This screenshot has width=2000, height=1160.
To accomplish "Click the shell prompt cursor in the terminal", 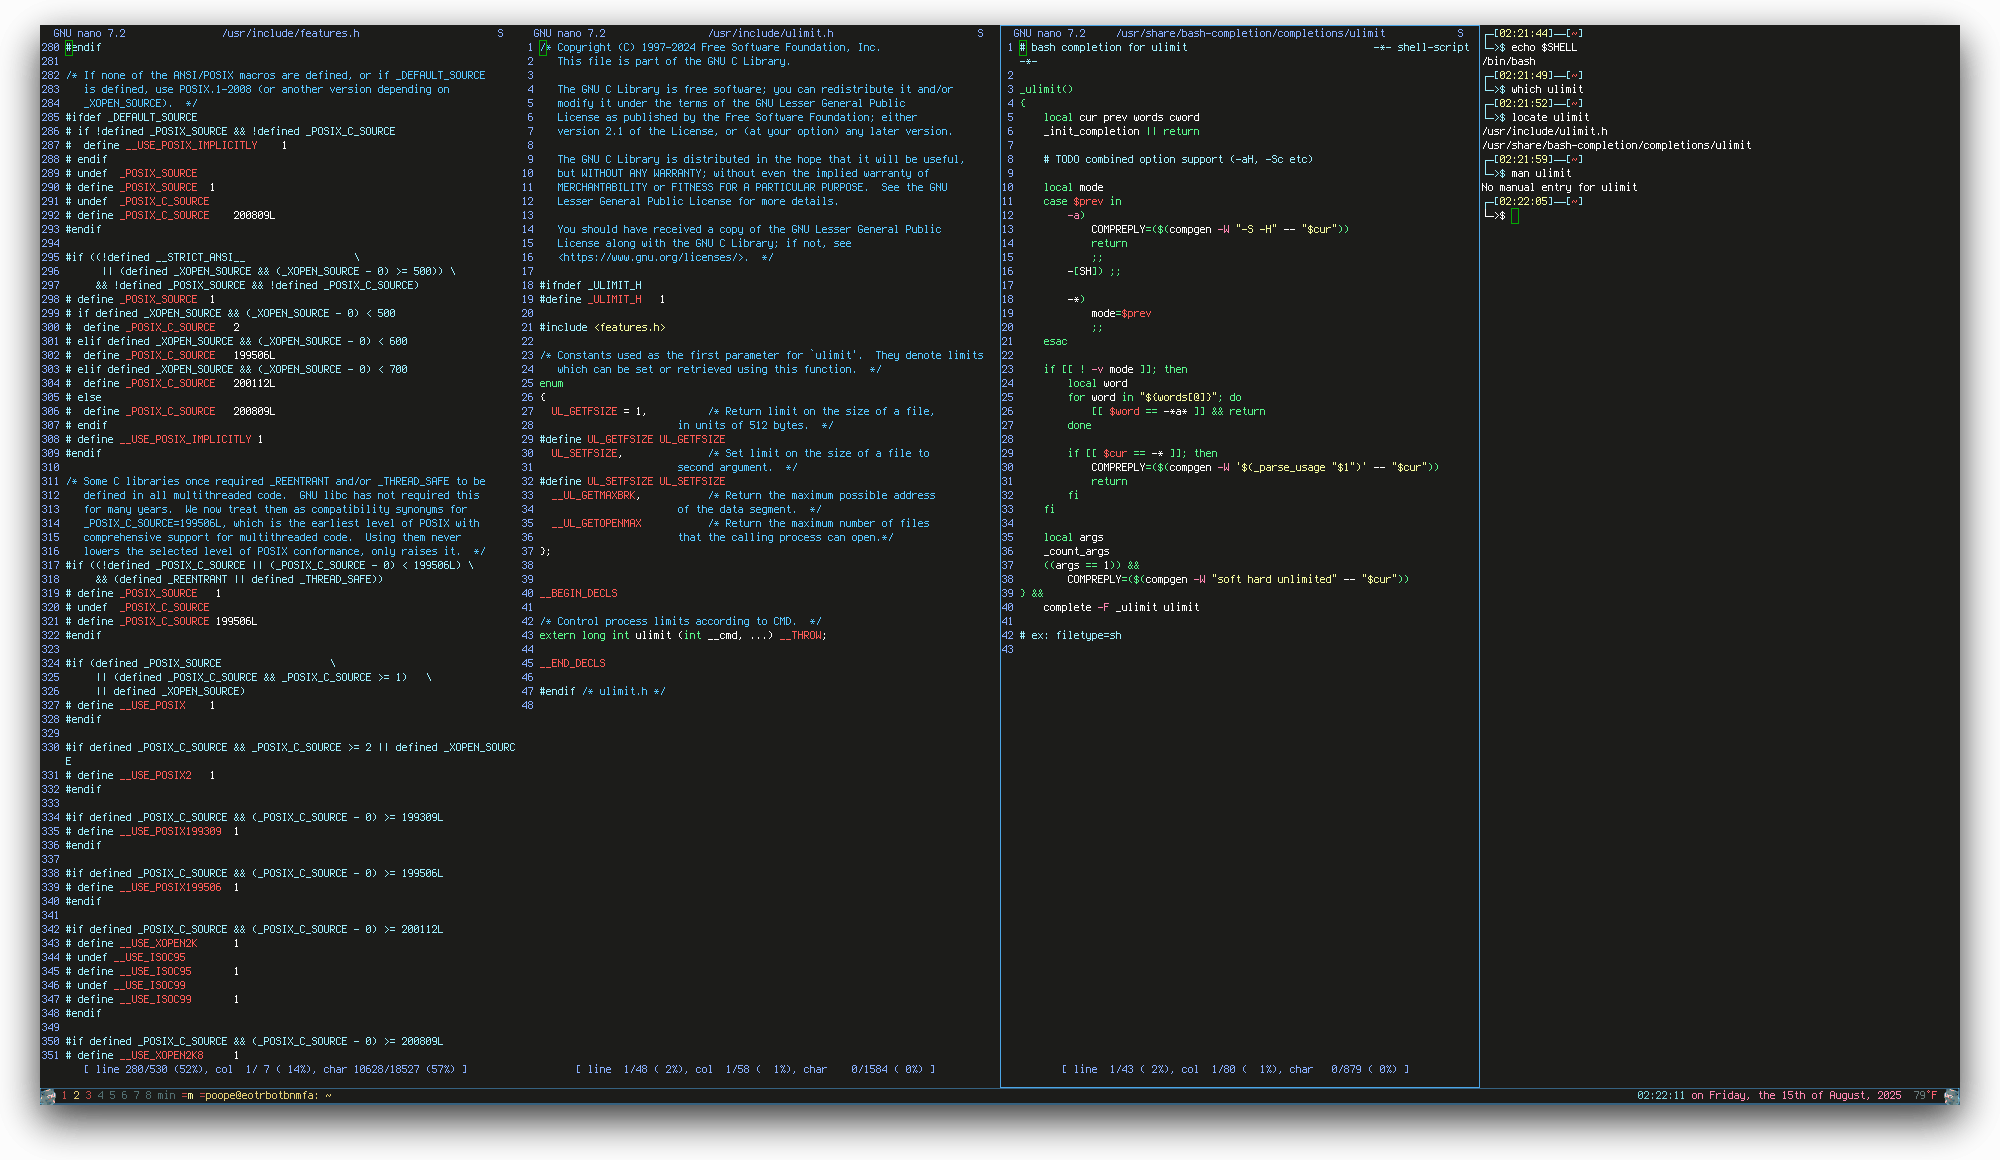I will (x=1515, y=216).
